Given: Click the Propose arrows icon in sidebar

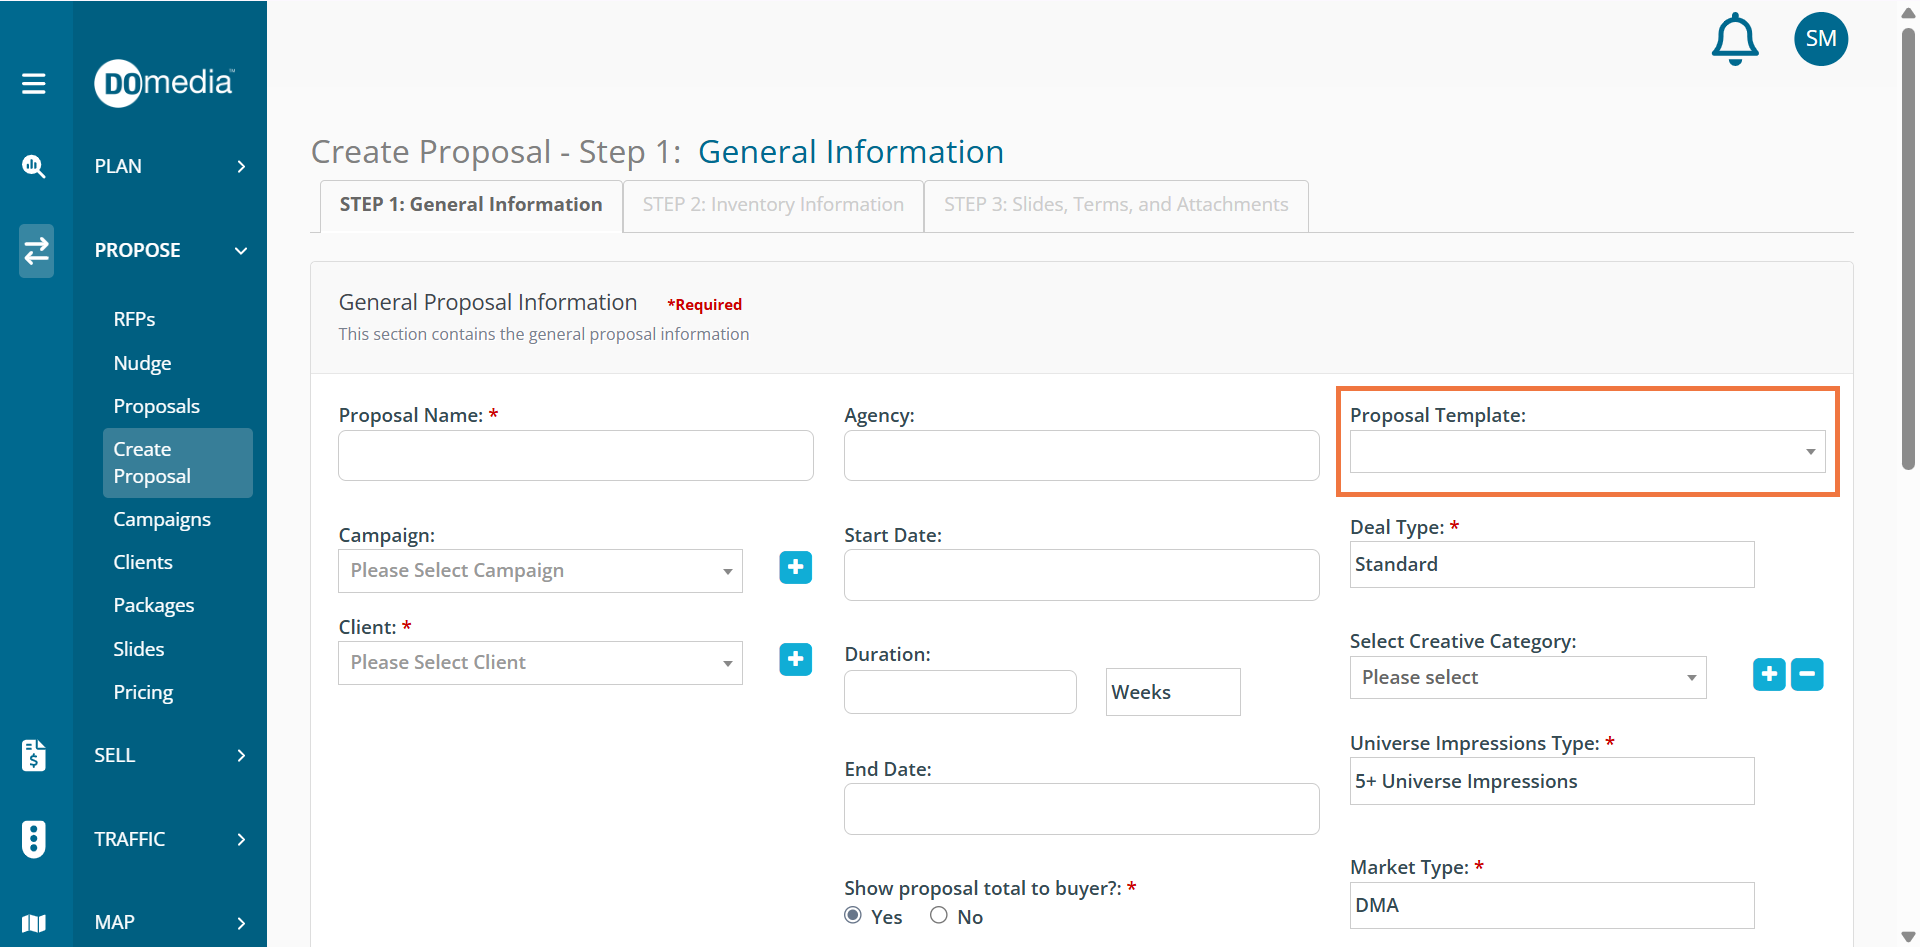Looking at the screenshot, I should click(x=36, y=251).
